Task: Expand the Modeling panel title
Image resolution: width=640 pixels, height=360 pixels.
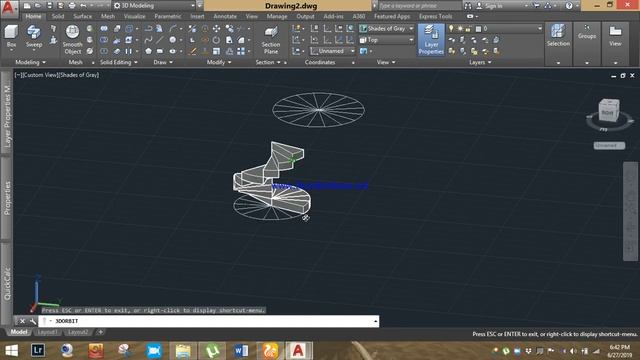Action: pos(30,62)
